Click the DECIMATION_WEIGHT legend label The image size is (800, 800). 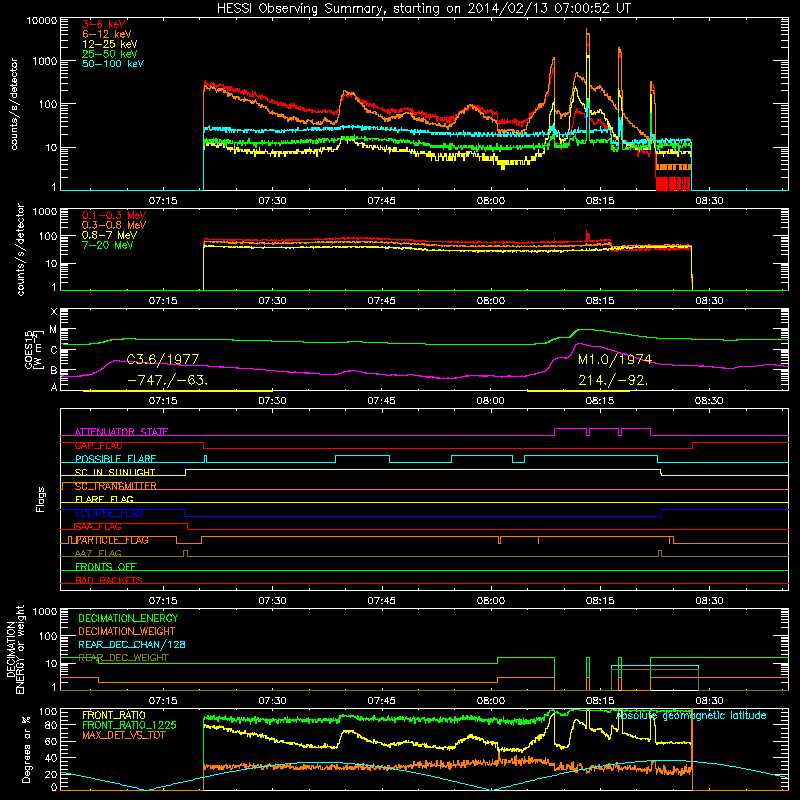coord(127,631)
